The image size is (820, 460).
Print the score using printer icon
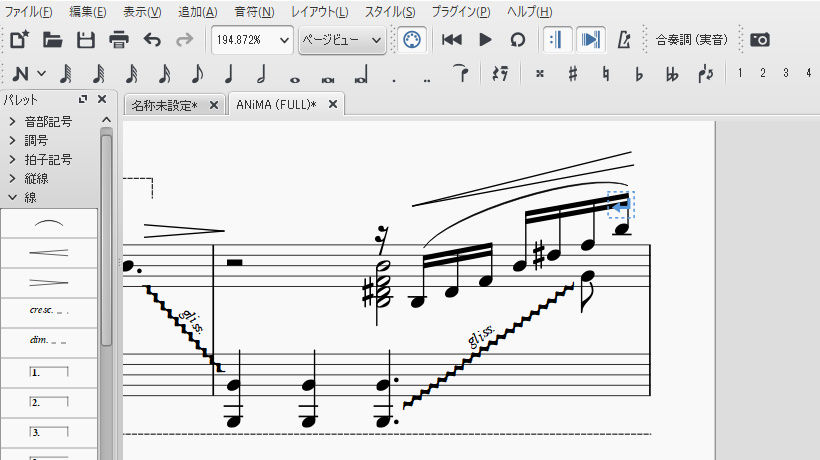(119, 40)
